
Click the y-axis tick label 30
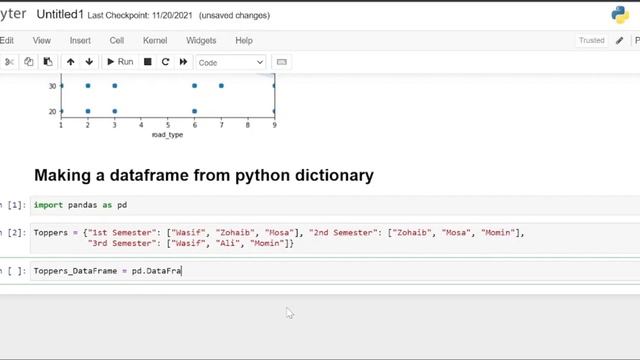(x=52, y=86)
